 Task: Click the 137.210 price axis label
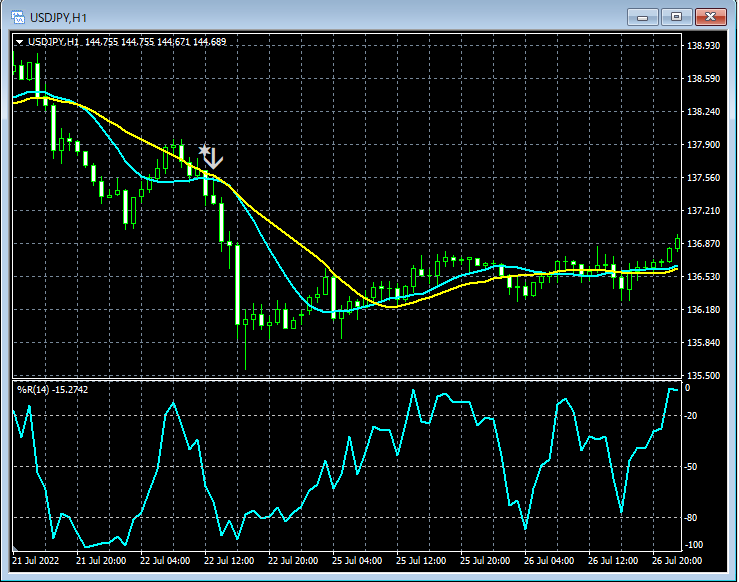coord(703,211)
